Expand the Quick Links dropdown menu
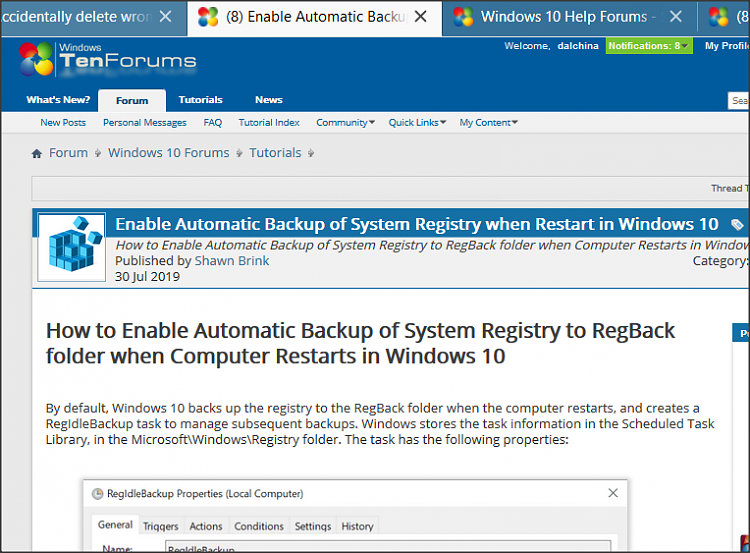 tap(417, 122)
